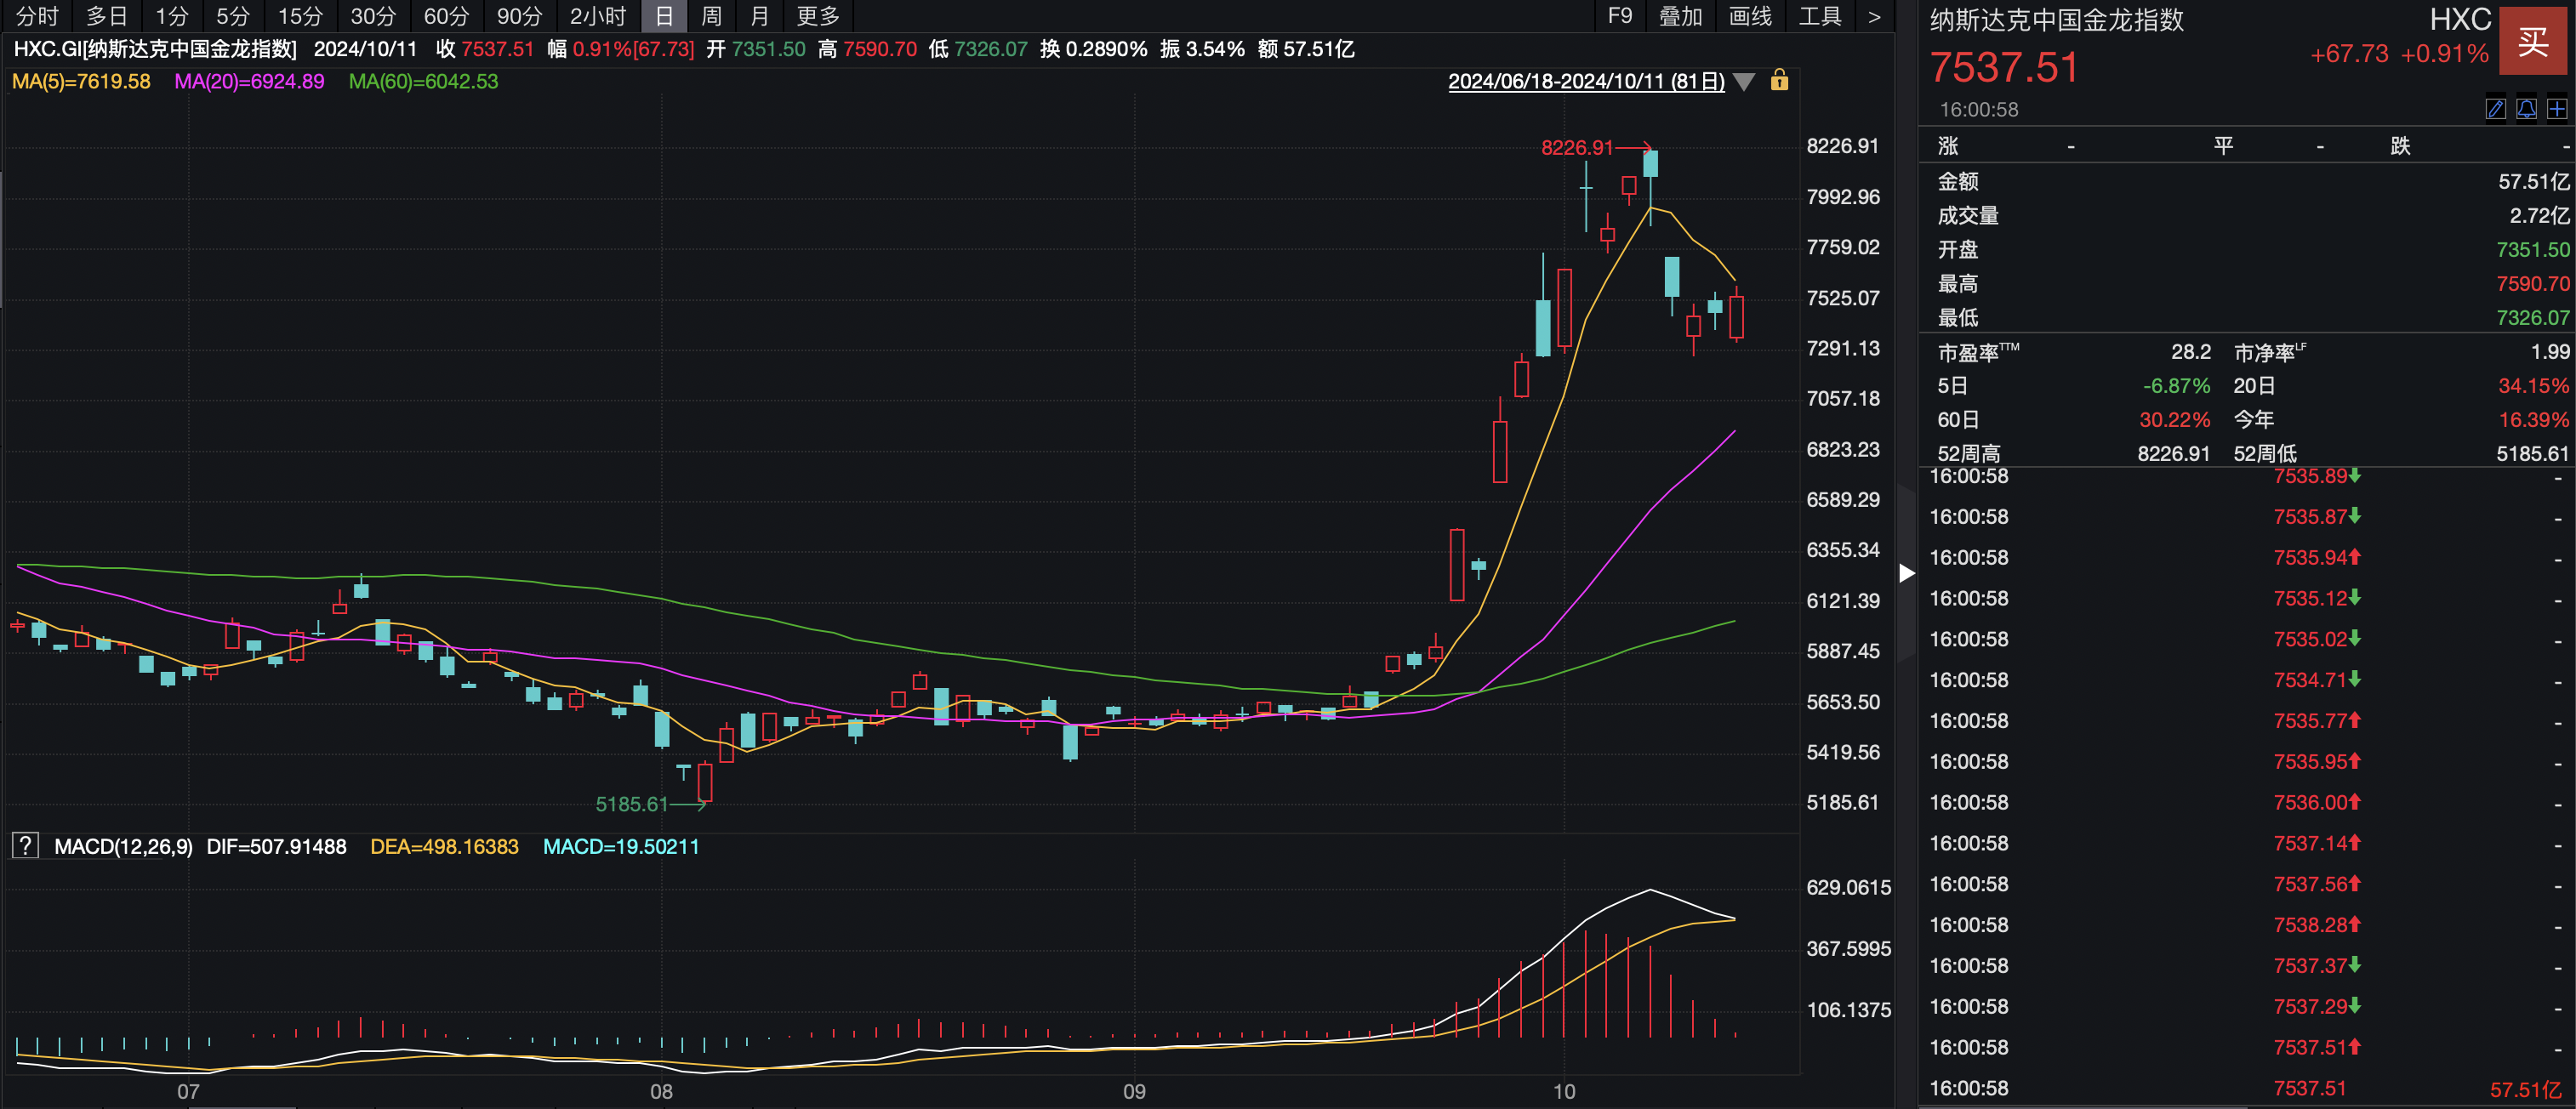Click the 最高 7590.70 value
The image size is (2576, 1109).
coord(2532,283)
